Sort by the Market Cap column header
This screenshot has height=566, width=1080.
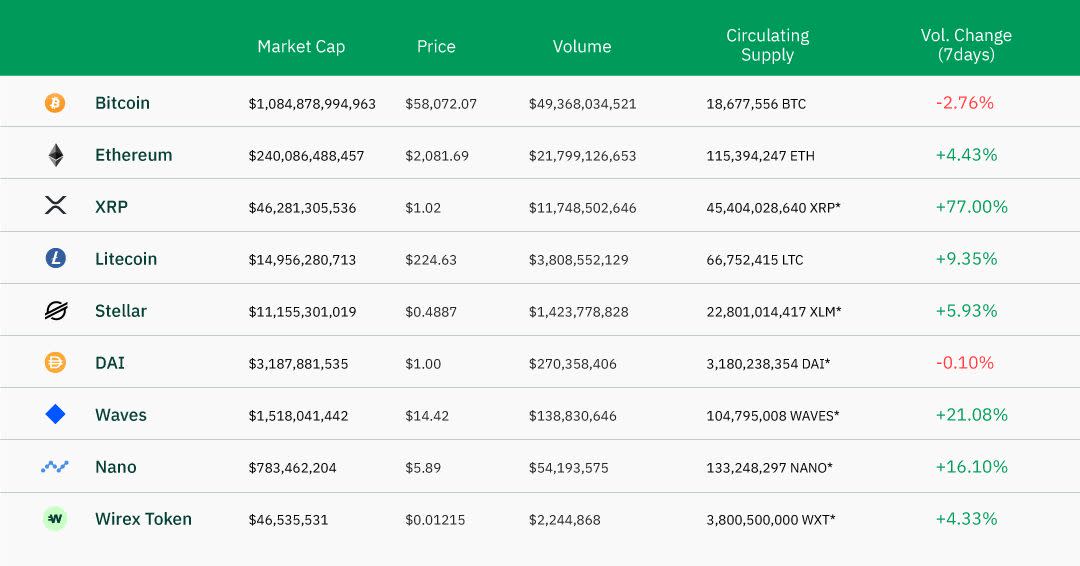pos(301,46)
